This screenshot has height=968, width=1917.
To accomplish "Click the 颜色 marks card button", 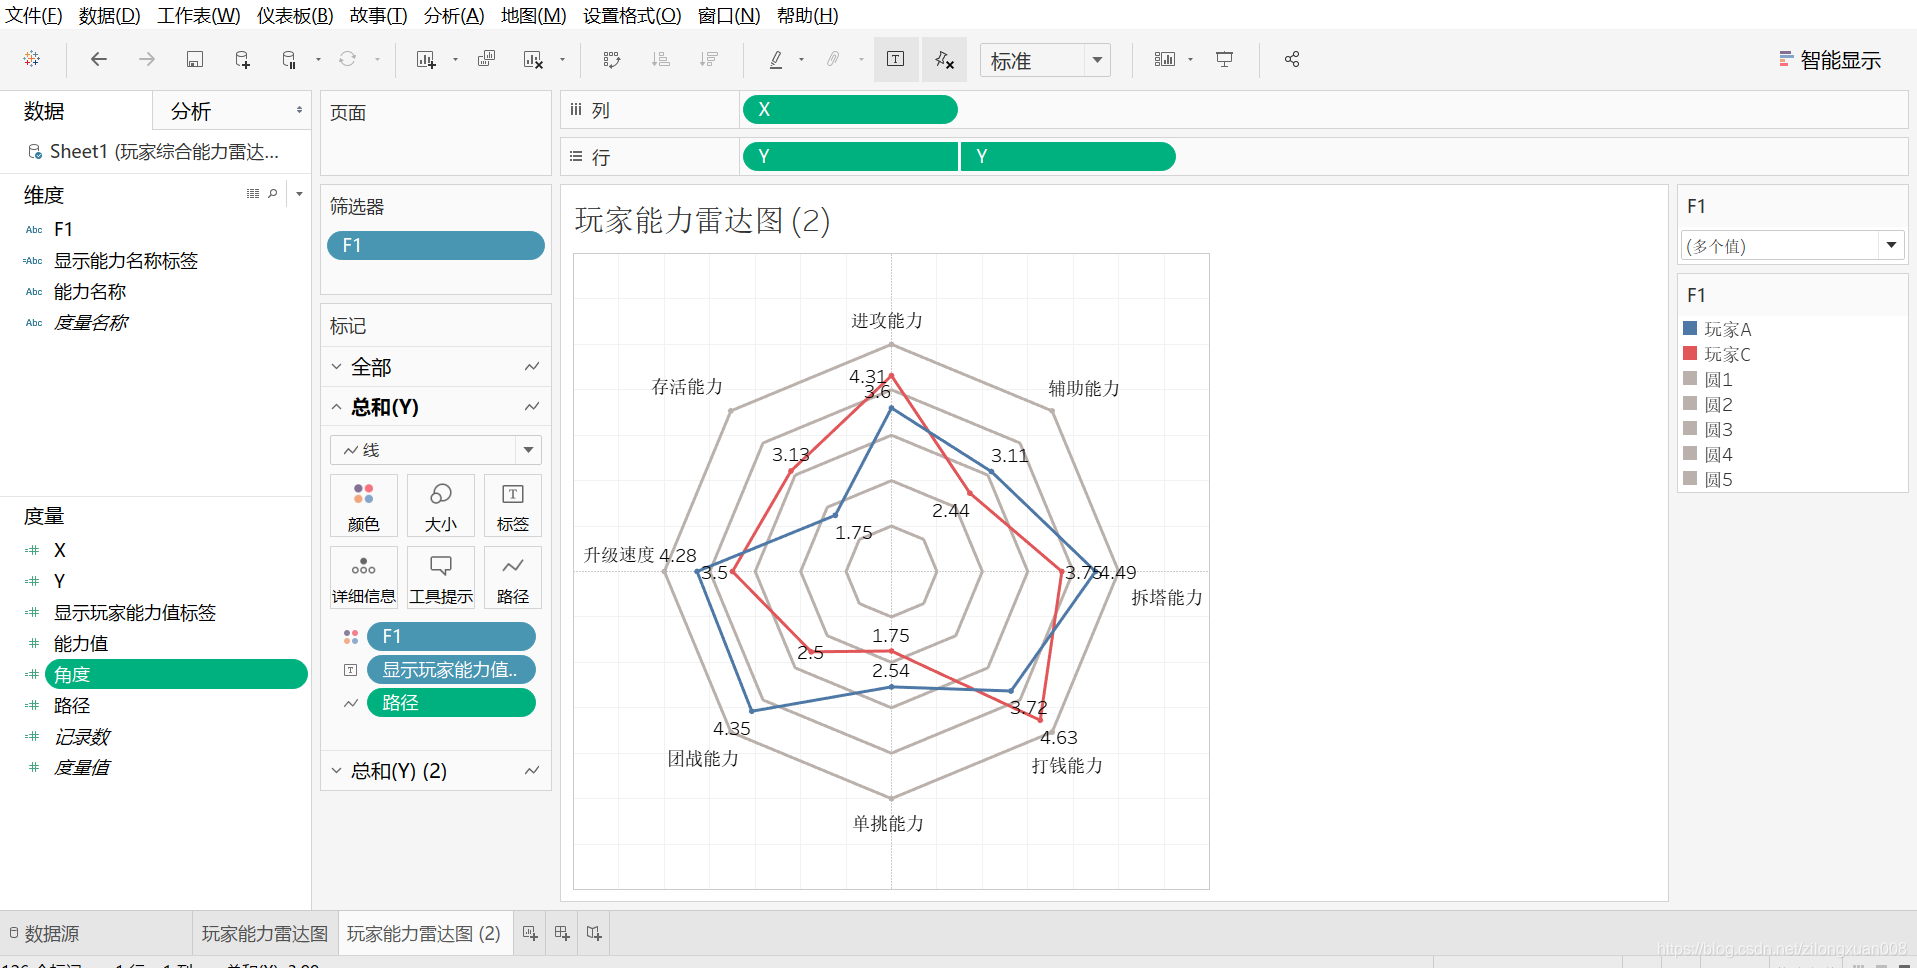I will click(364, 507).
